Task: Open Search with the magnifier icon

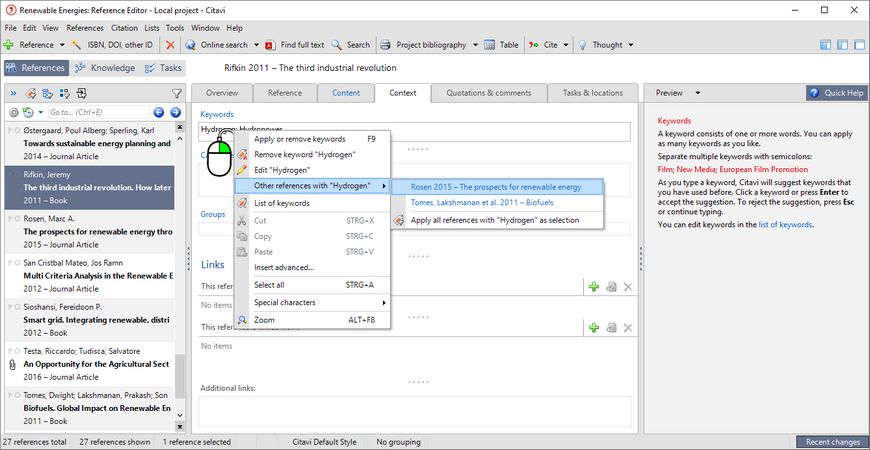Action: pyautogui.click(x=336, y=45)
